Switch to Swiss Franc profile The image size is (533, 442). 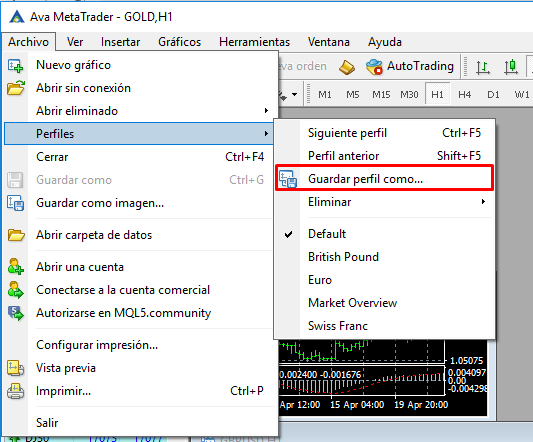click(x=384, y=326)
